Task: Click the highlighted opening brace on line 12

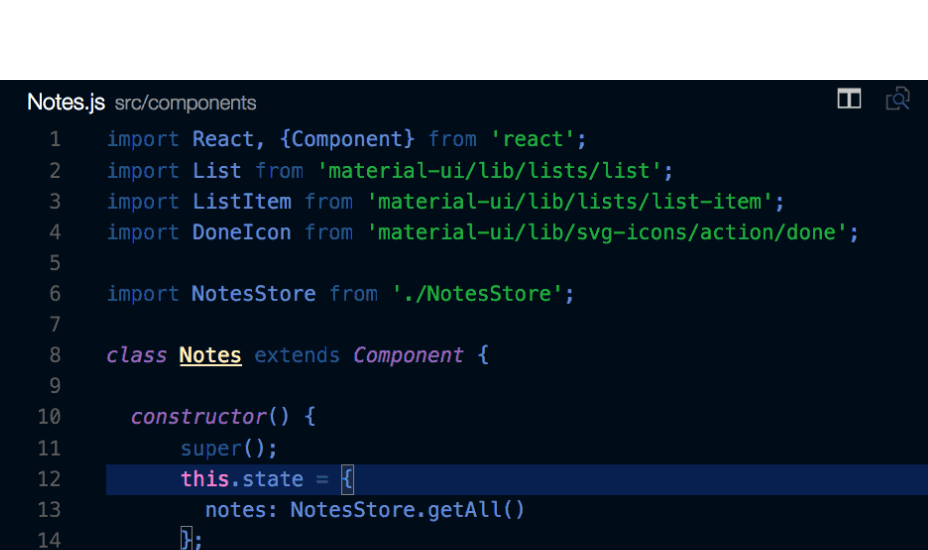Action: tap(347, 479)
